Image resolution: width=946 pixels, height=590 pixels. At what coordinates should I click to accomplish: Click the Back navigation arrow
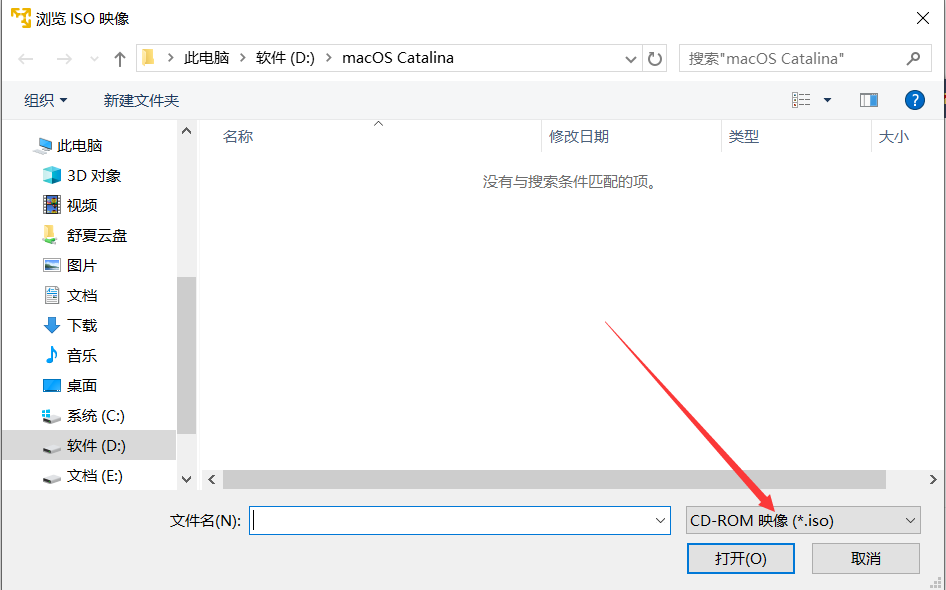pos(25,59)
